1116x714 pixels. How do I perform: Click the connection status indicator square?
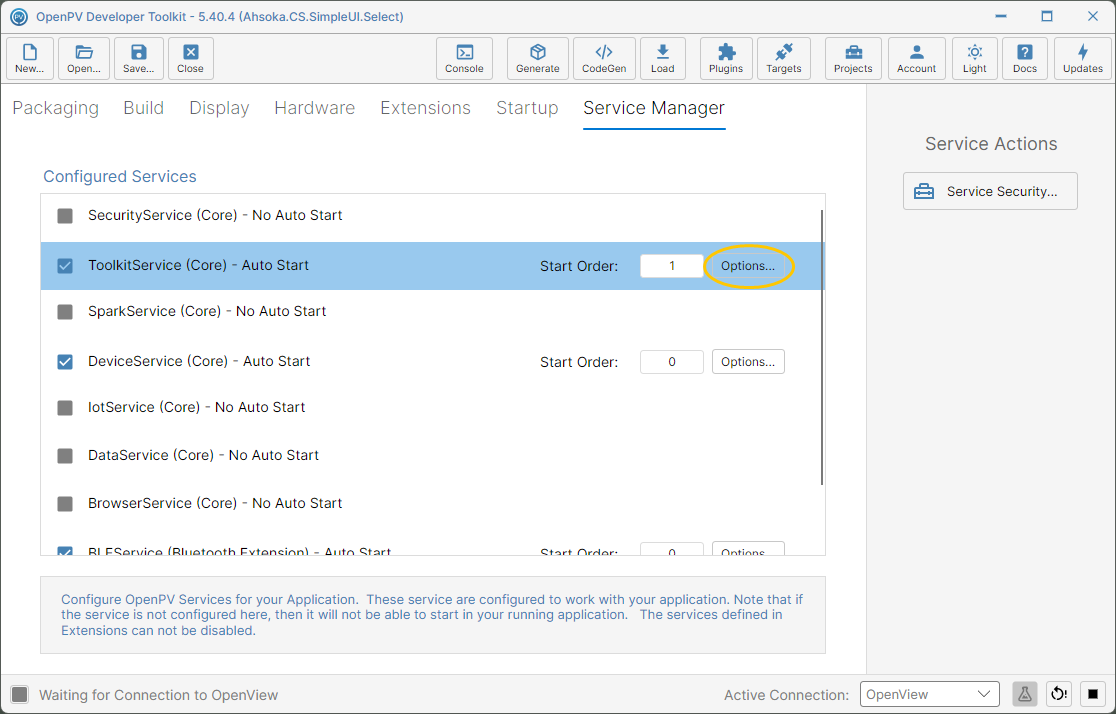20,695
